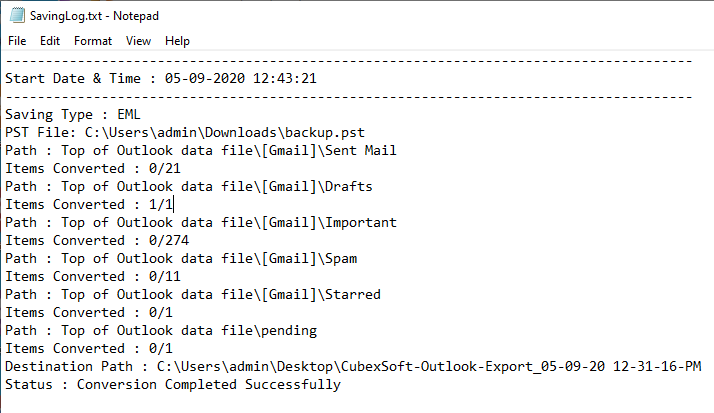Click the Sent Mail path line
Image resolution: width=714 pixels, height=413 pixels.
[x=201, y=150]
